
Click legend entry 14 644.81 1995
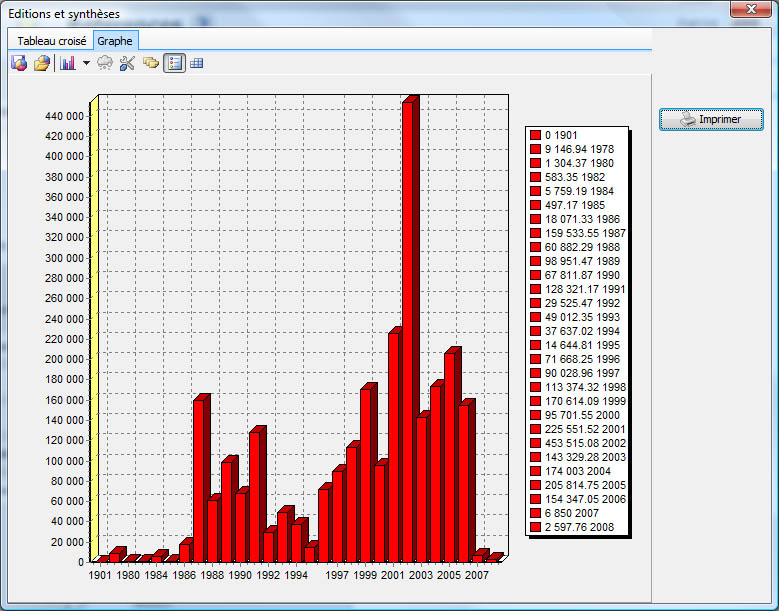[x=575, y=345]
